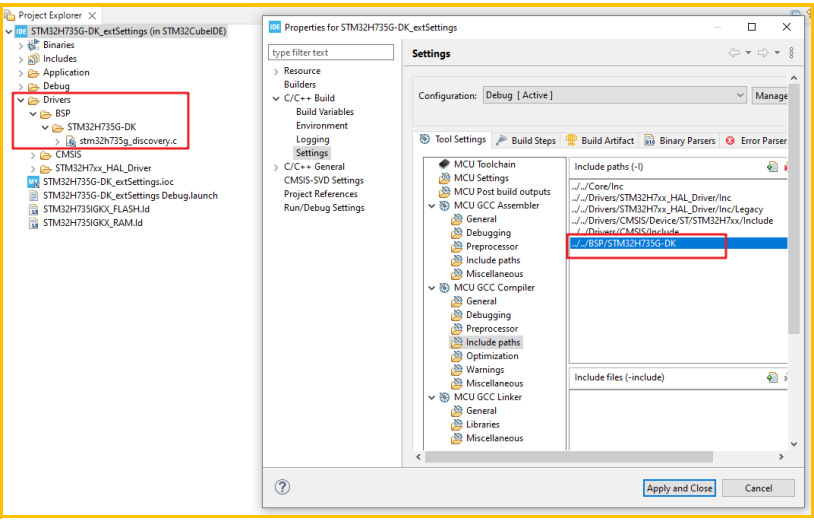Click the Manage configurations button
Viewport: 814px width, 520px height.
point(770,95)
